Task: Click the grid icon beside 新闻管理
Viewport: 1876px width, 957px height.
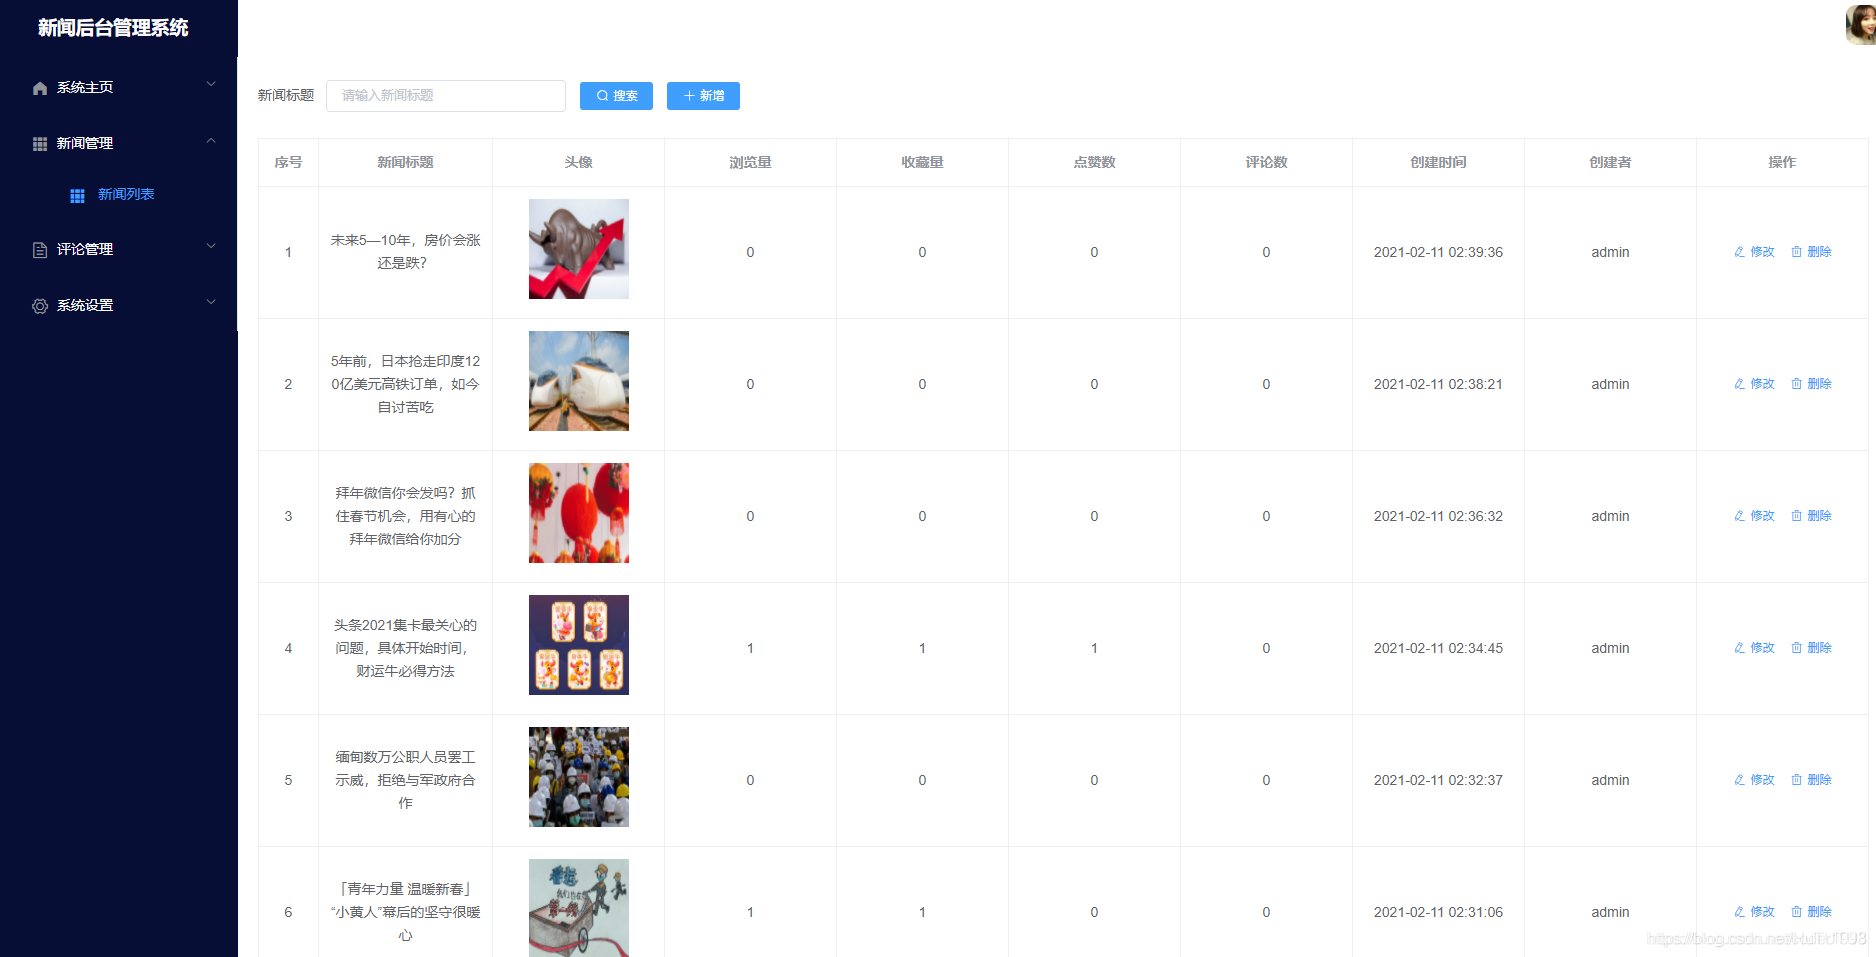Action: pos(40,144)
